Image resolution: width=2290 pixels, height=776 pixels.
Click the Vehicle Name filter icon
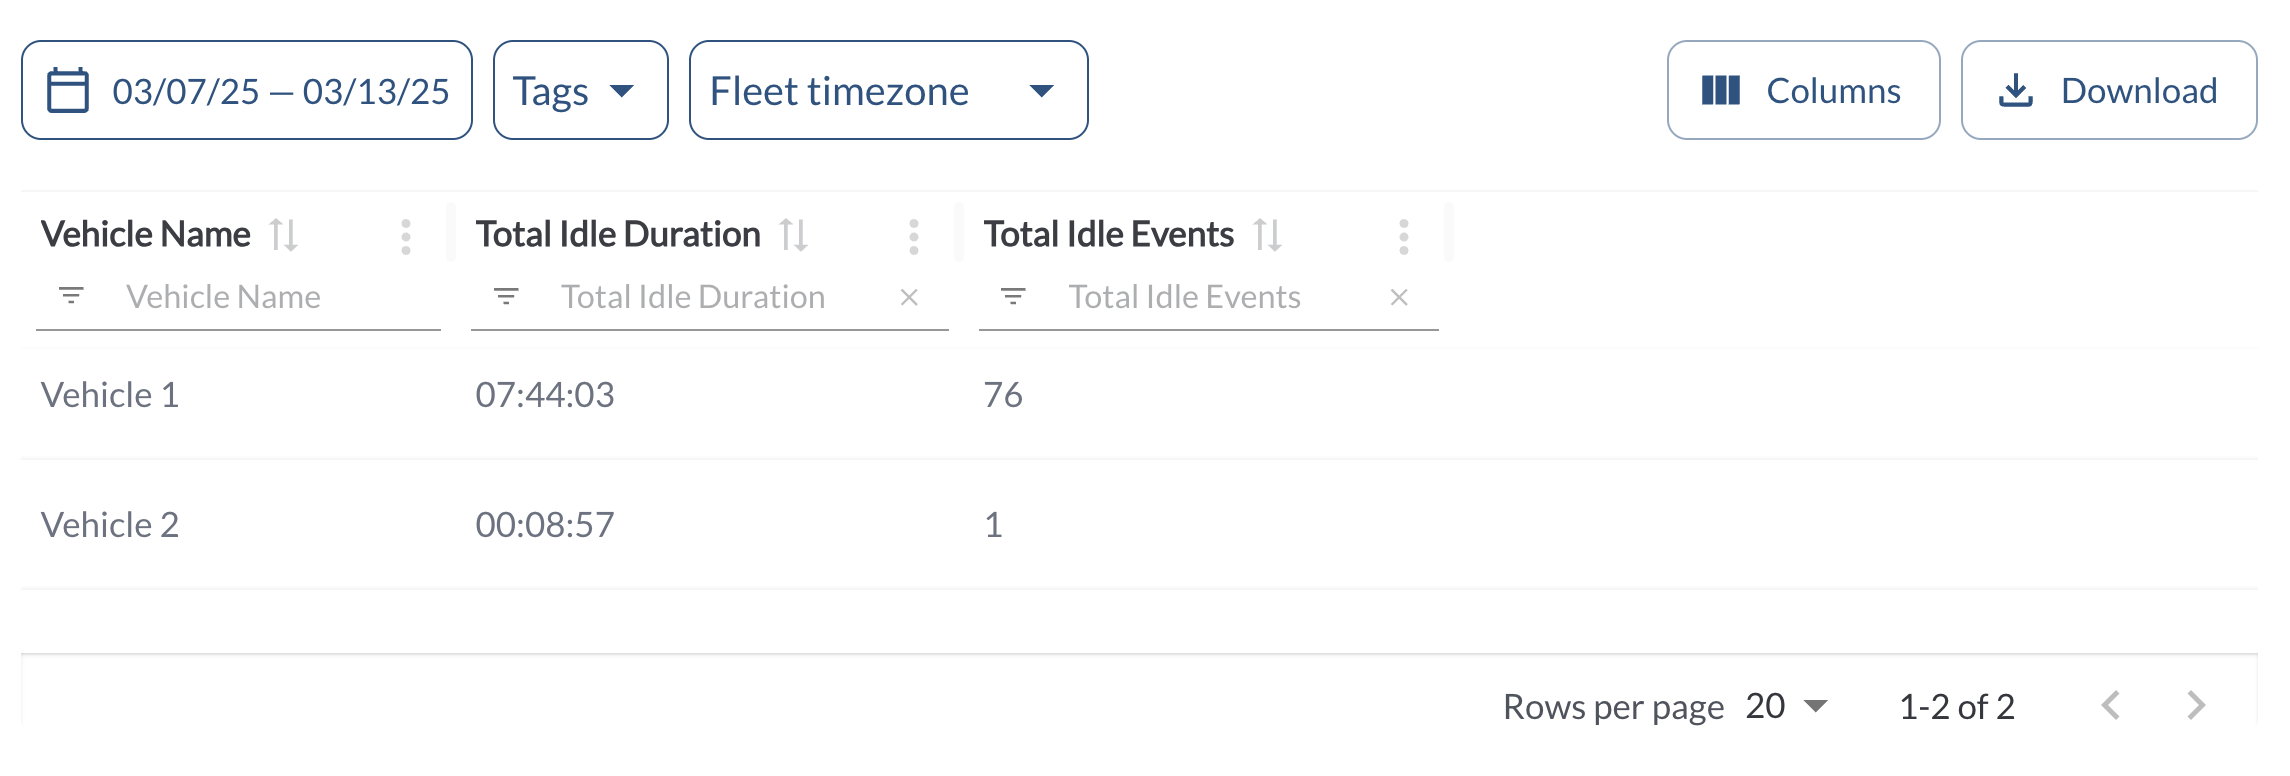71,296
